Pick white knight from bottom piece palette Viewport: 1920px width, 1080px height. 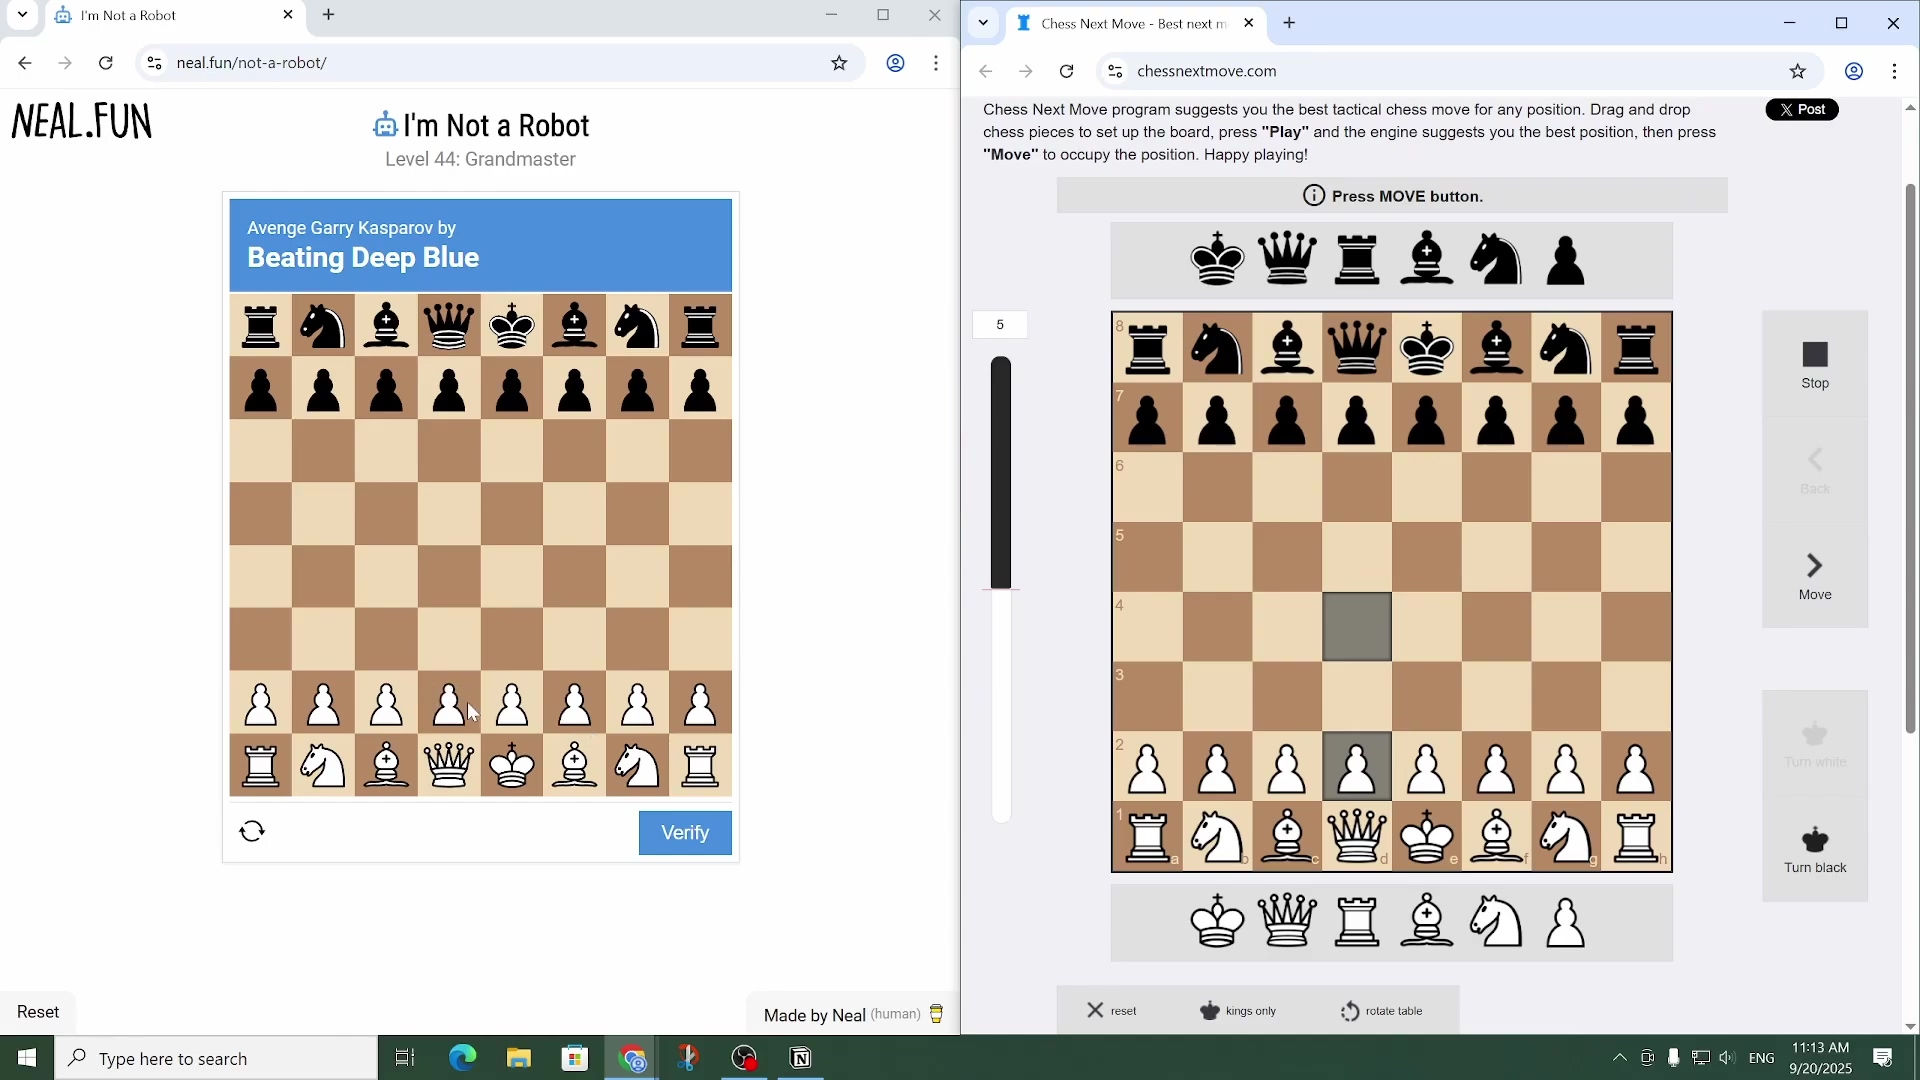pyautogui.click(x=1497, y=921)
